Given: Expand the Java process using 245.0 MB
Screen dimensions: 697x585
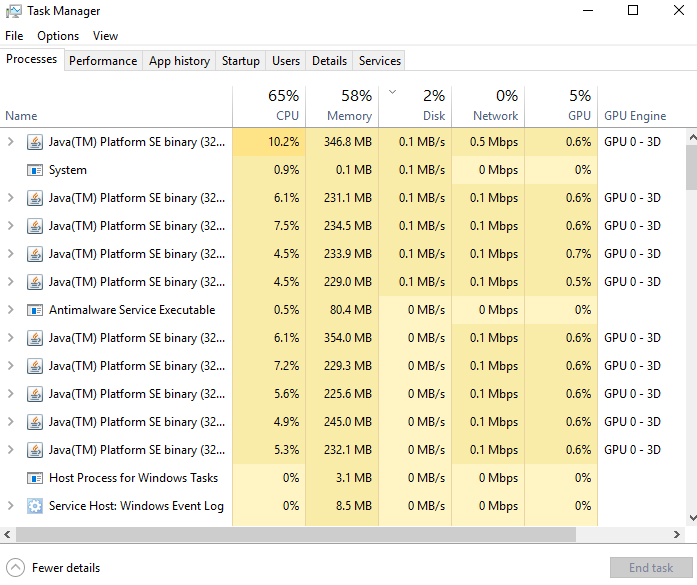Looking at the screenshot, I should pyautogui.click(x=11, y=422).
